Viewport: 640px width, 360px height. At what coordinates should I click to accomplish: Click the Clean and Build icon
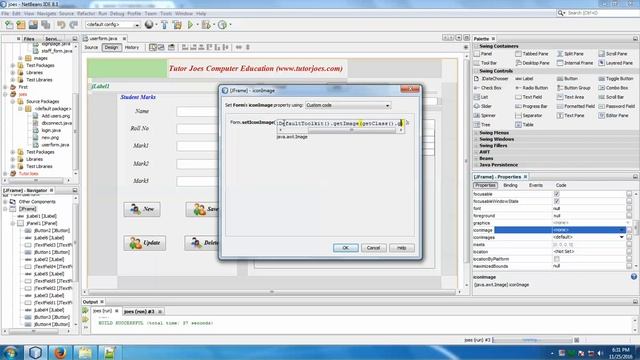[x=177, y=25]
